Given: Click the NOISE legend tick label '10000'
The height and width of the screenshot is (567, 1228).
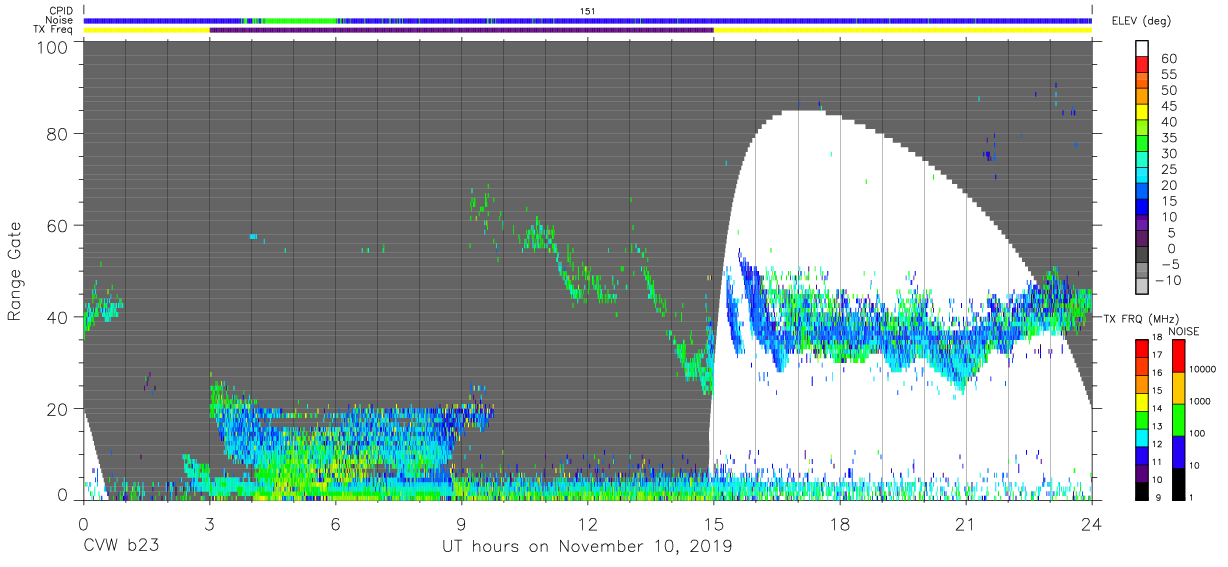Looking at the screenshot, I should [1202, 368].
